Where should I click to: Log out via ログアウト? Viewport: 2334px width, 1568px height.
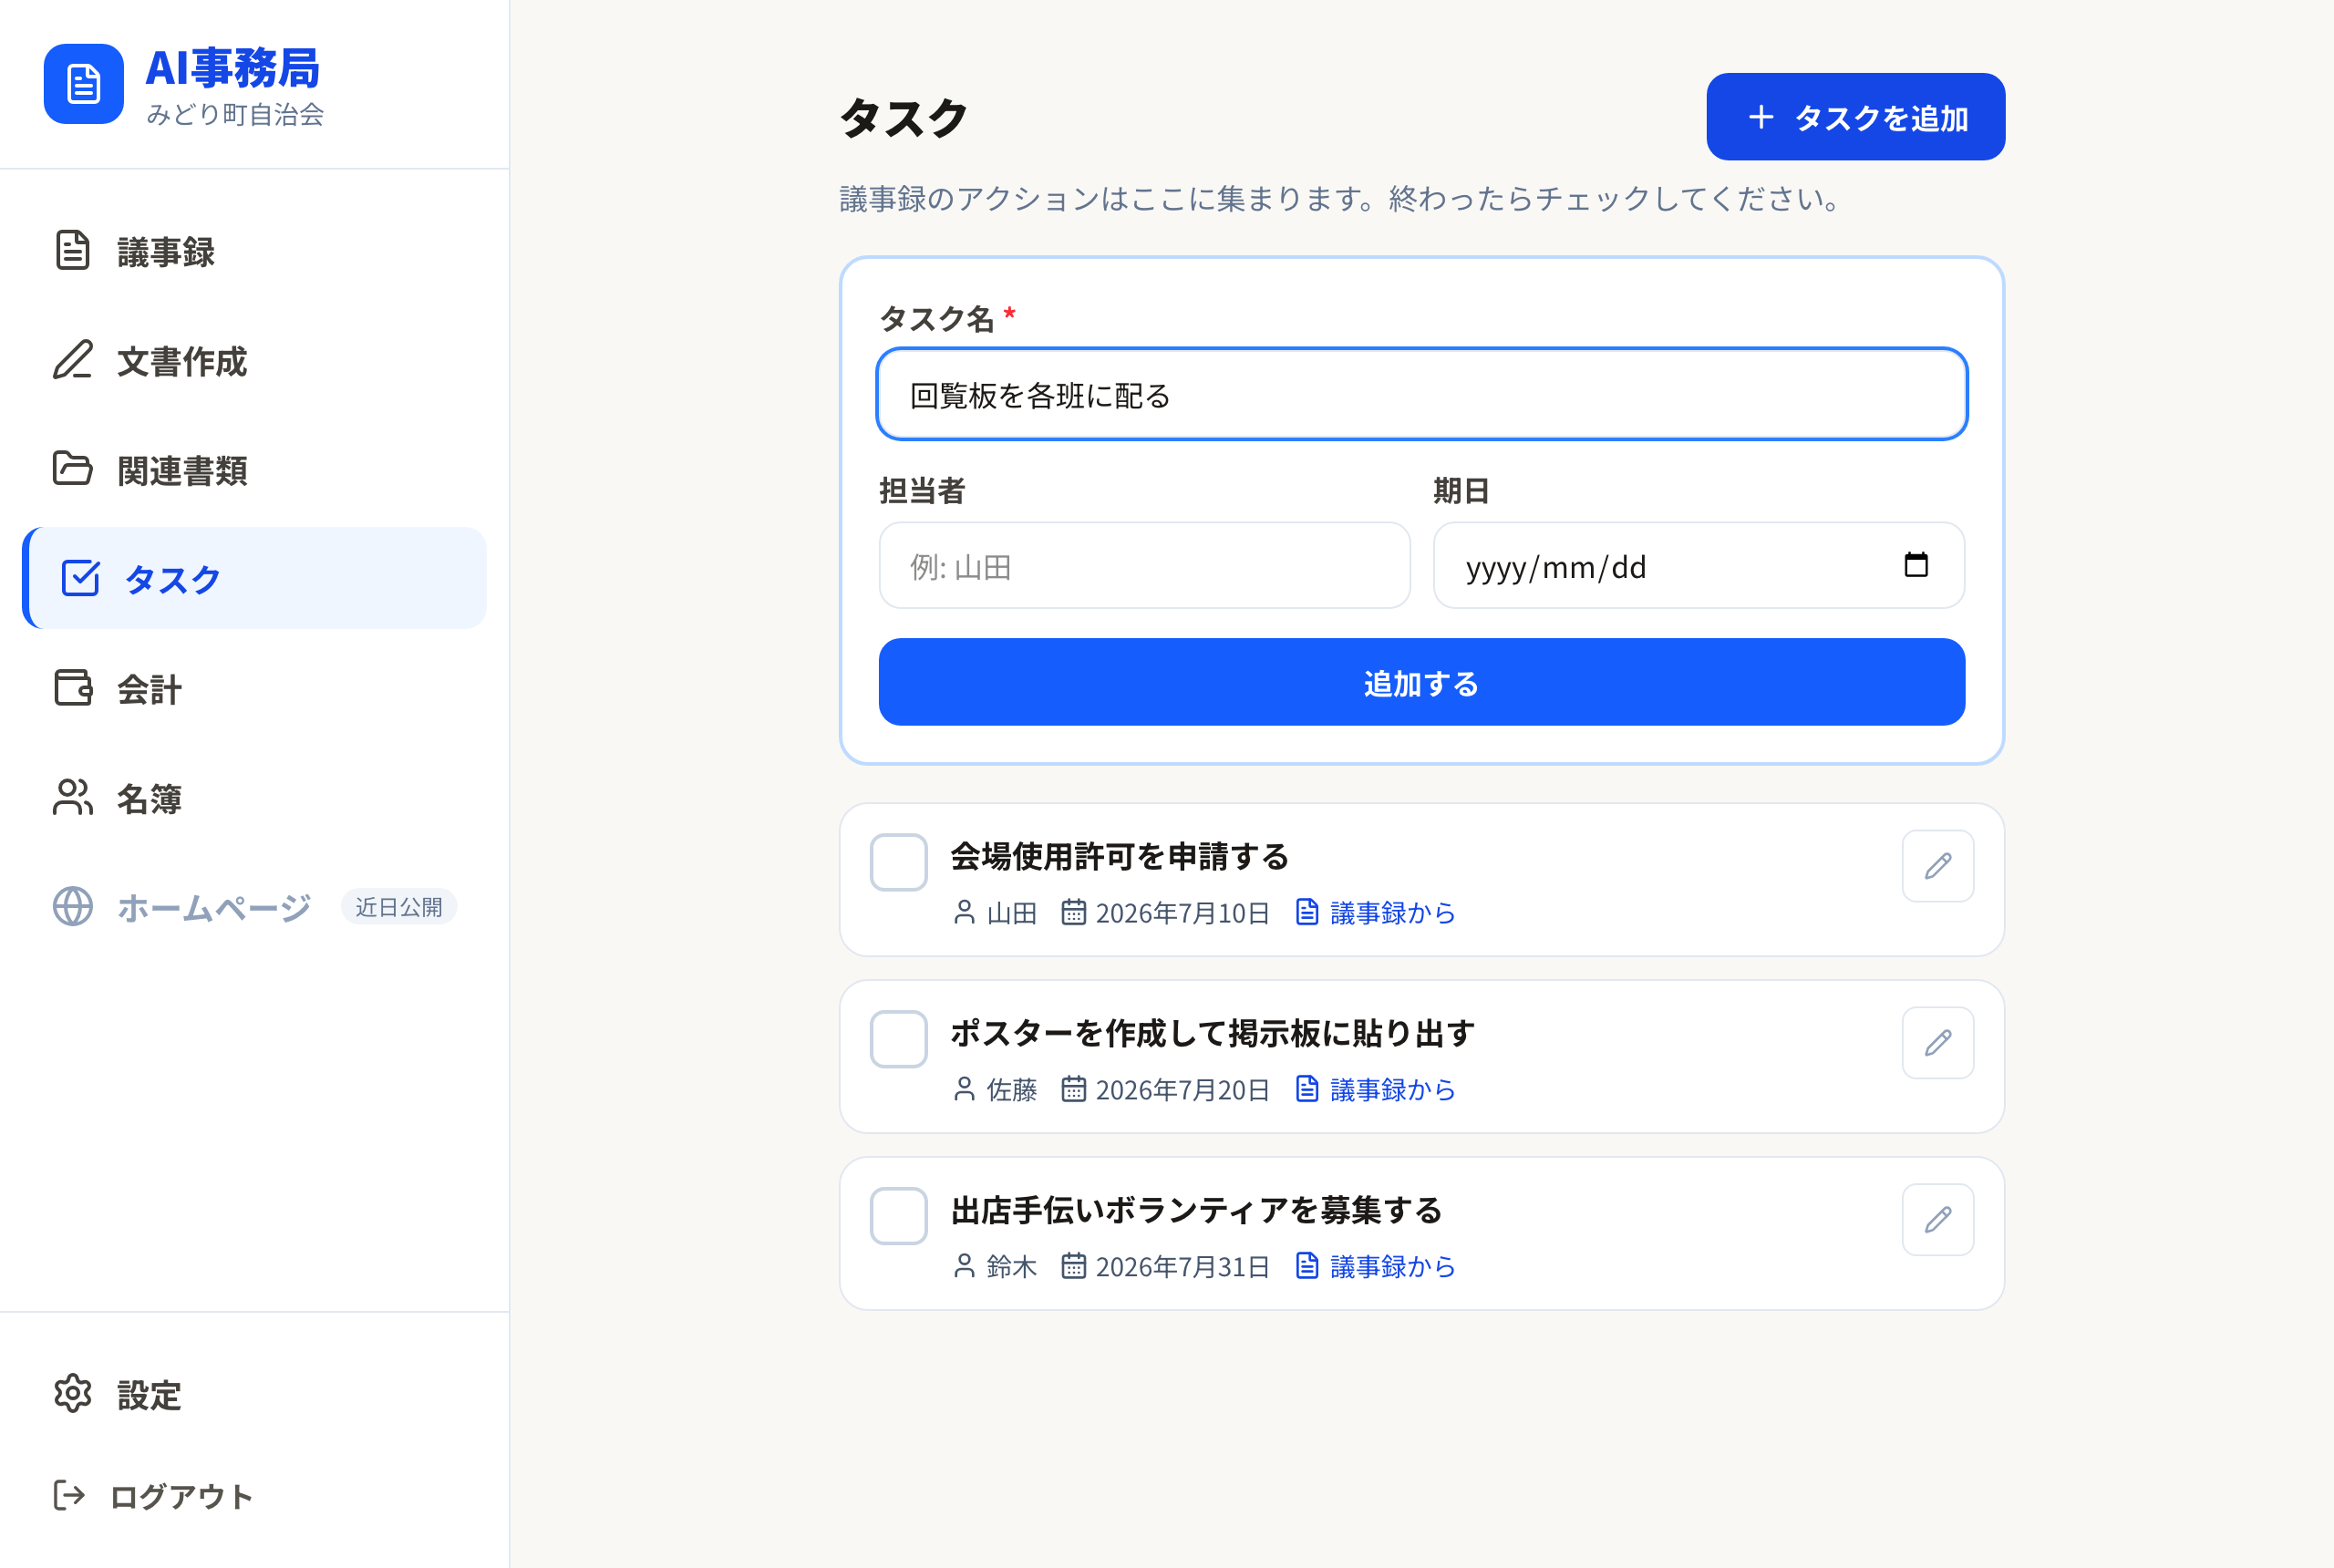click(254, 1495)
